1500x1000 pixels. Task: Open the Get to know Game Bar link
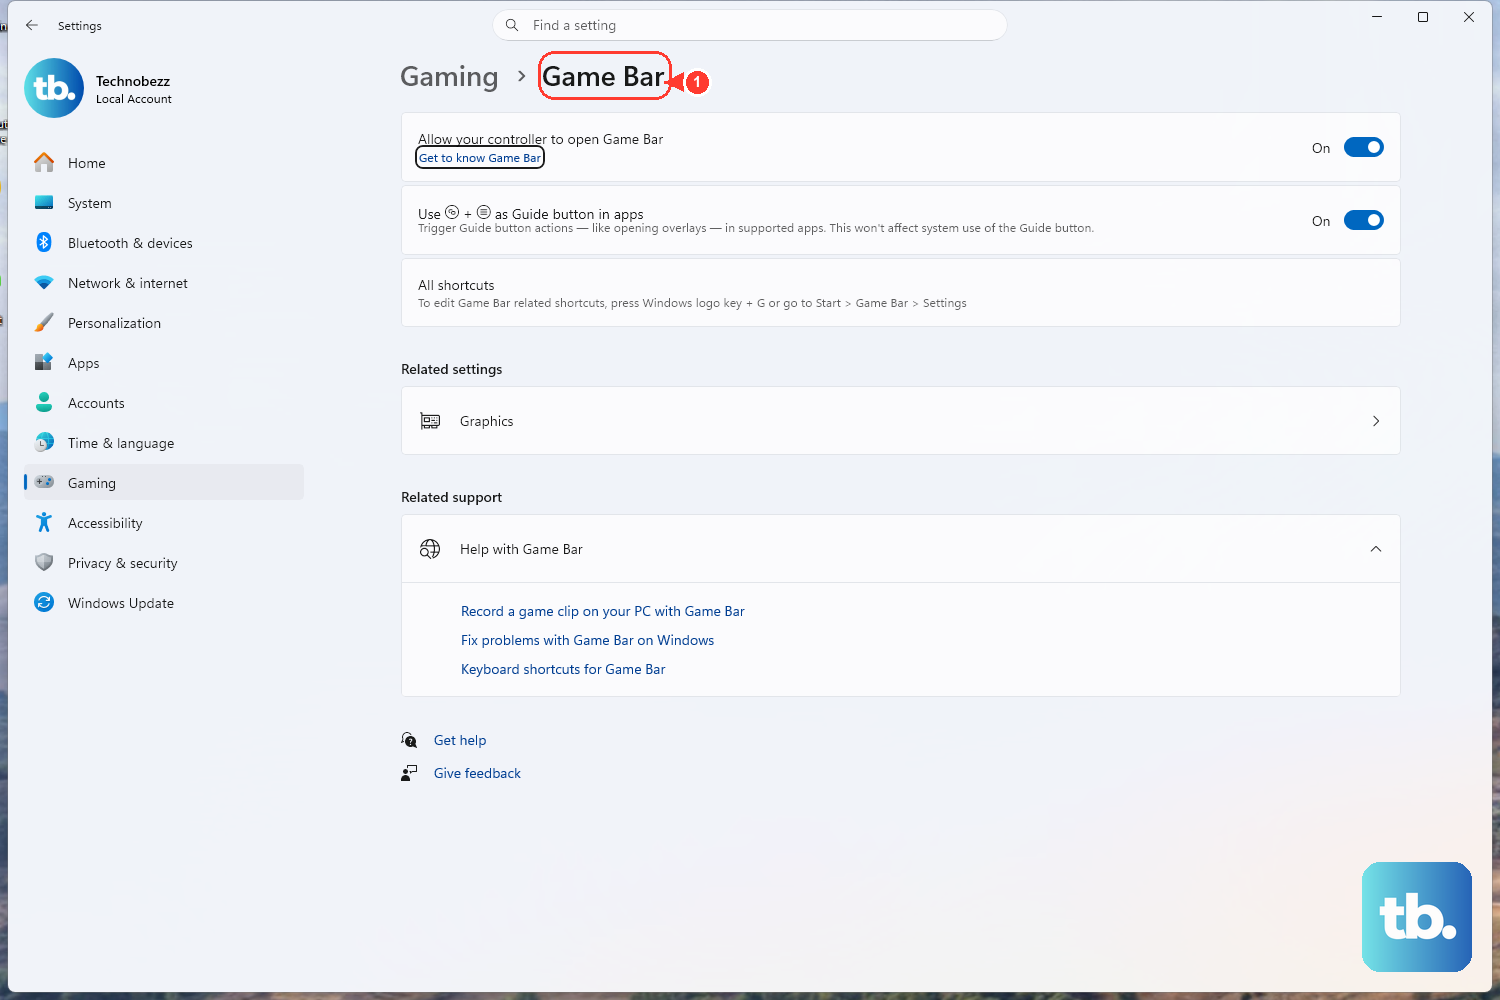(x=480, y=158)
